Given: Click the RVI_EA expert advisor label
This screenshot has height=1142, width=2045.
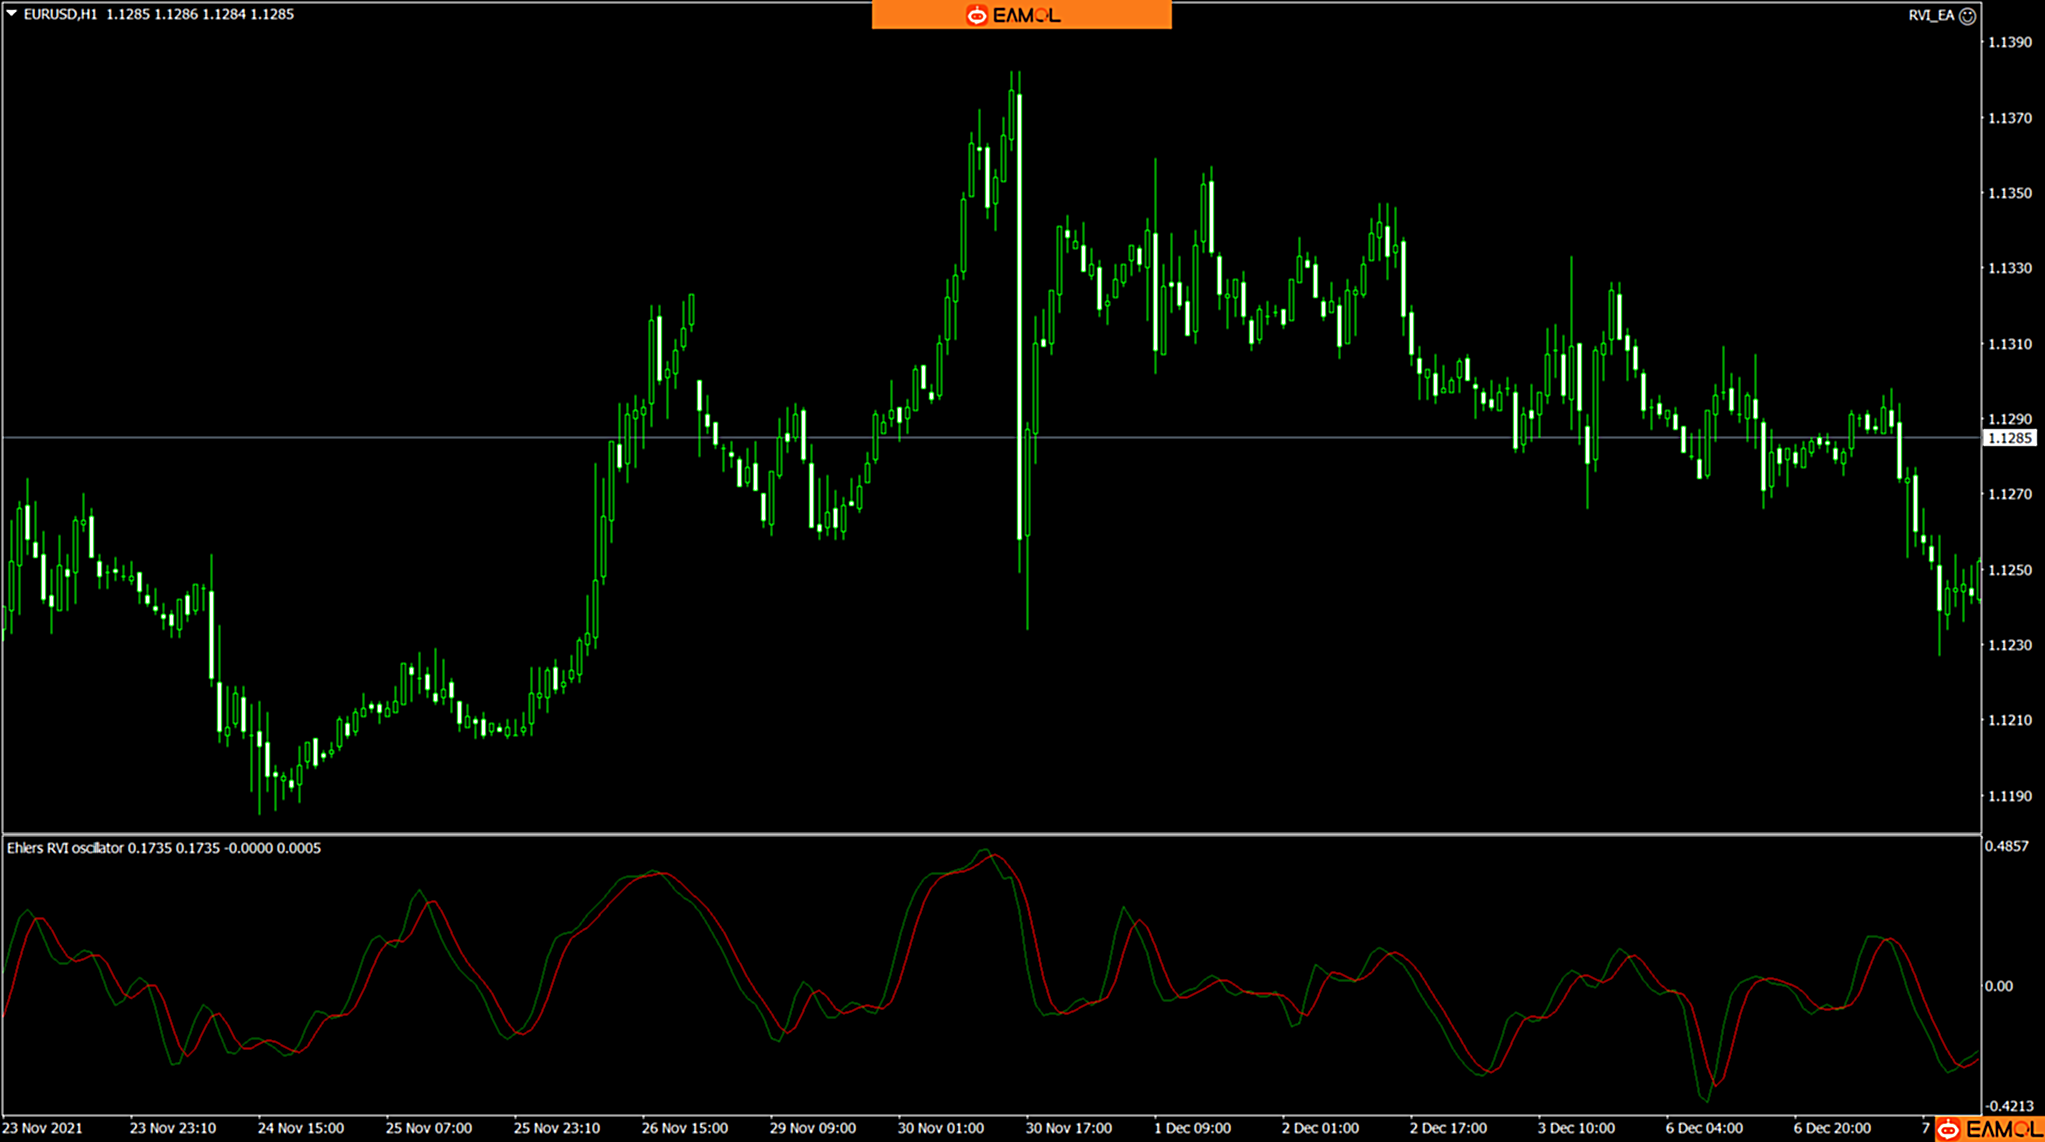Looking at the screenshot, I should (1930, 15).
